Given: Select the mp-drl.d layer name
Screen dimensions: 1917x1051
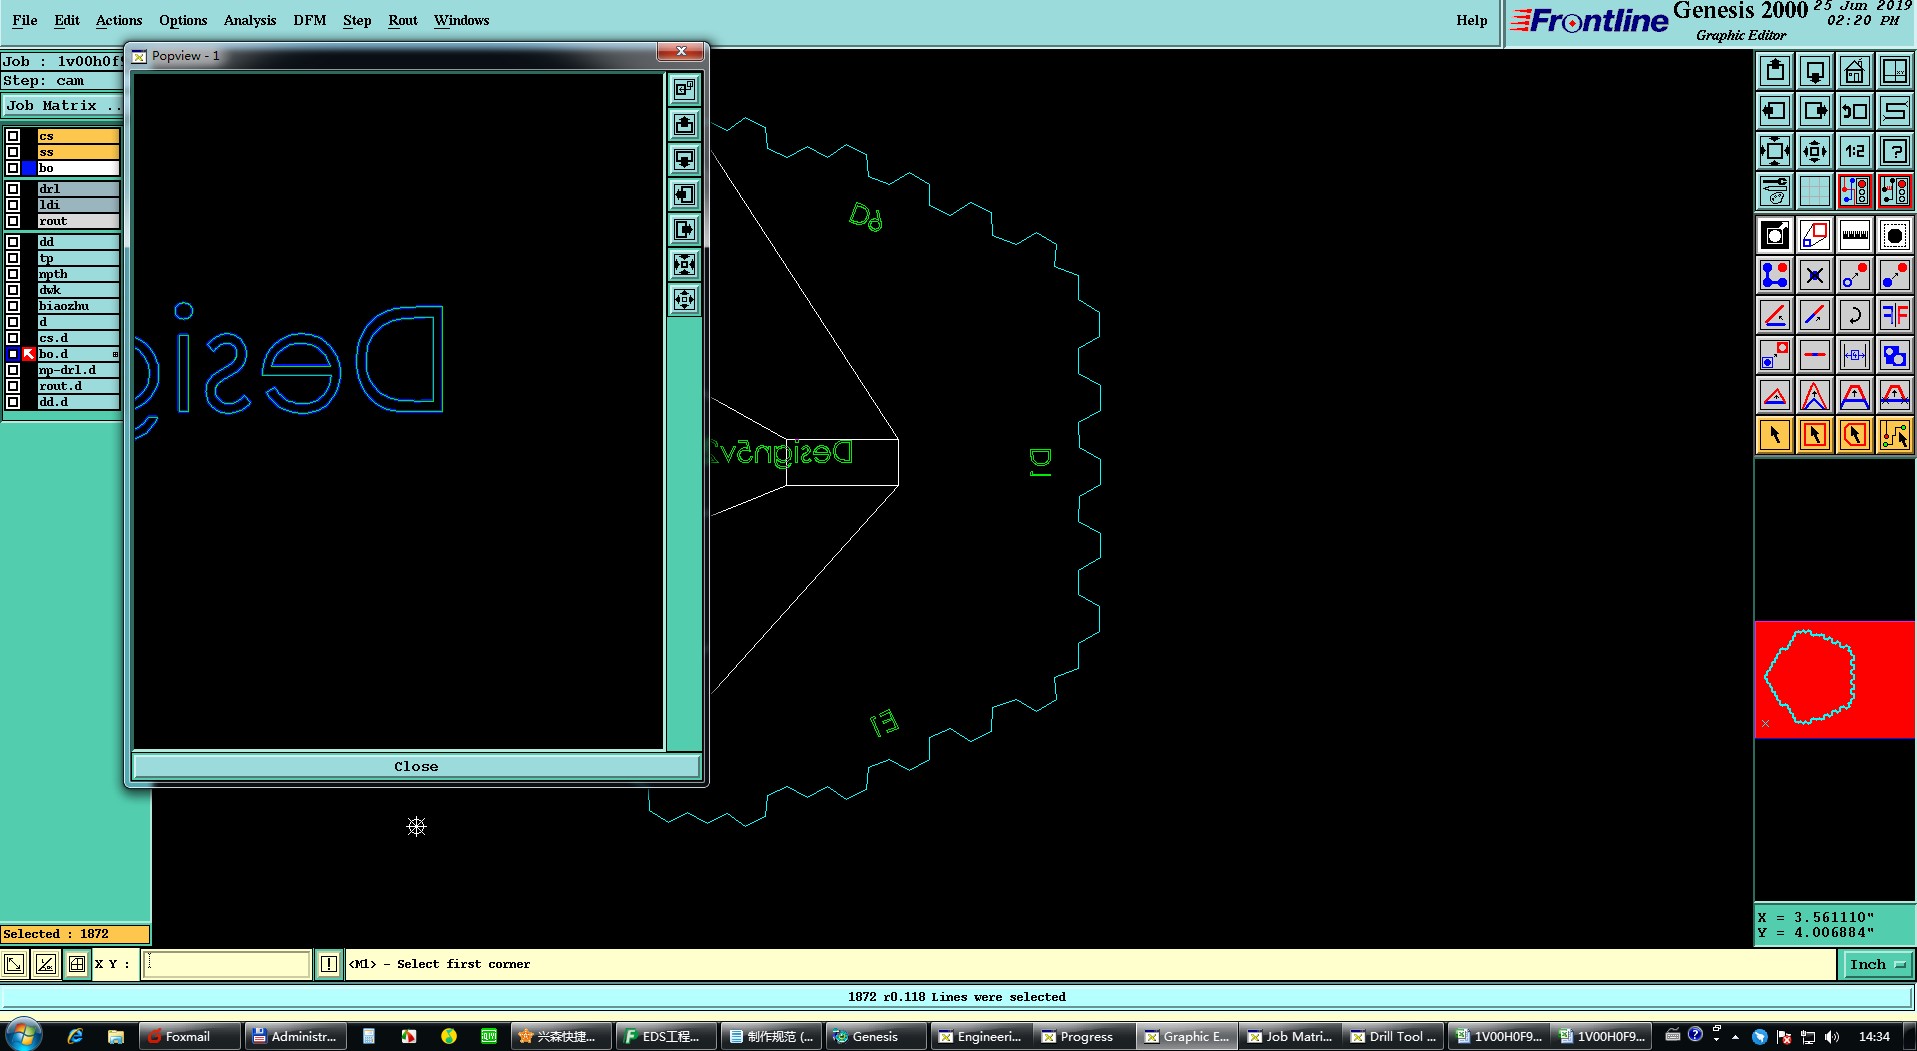Looking at the screenshot, I should pos(78,370).
